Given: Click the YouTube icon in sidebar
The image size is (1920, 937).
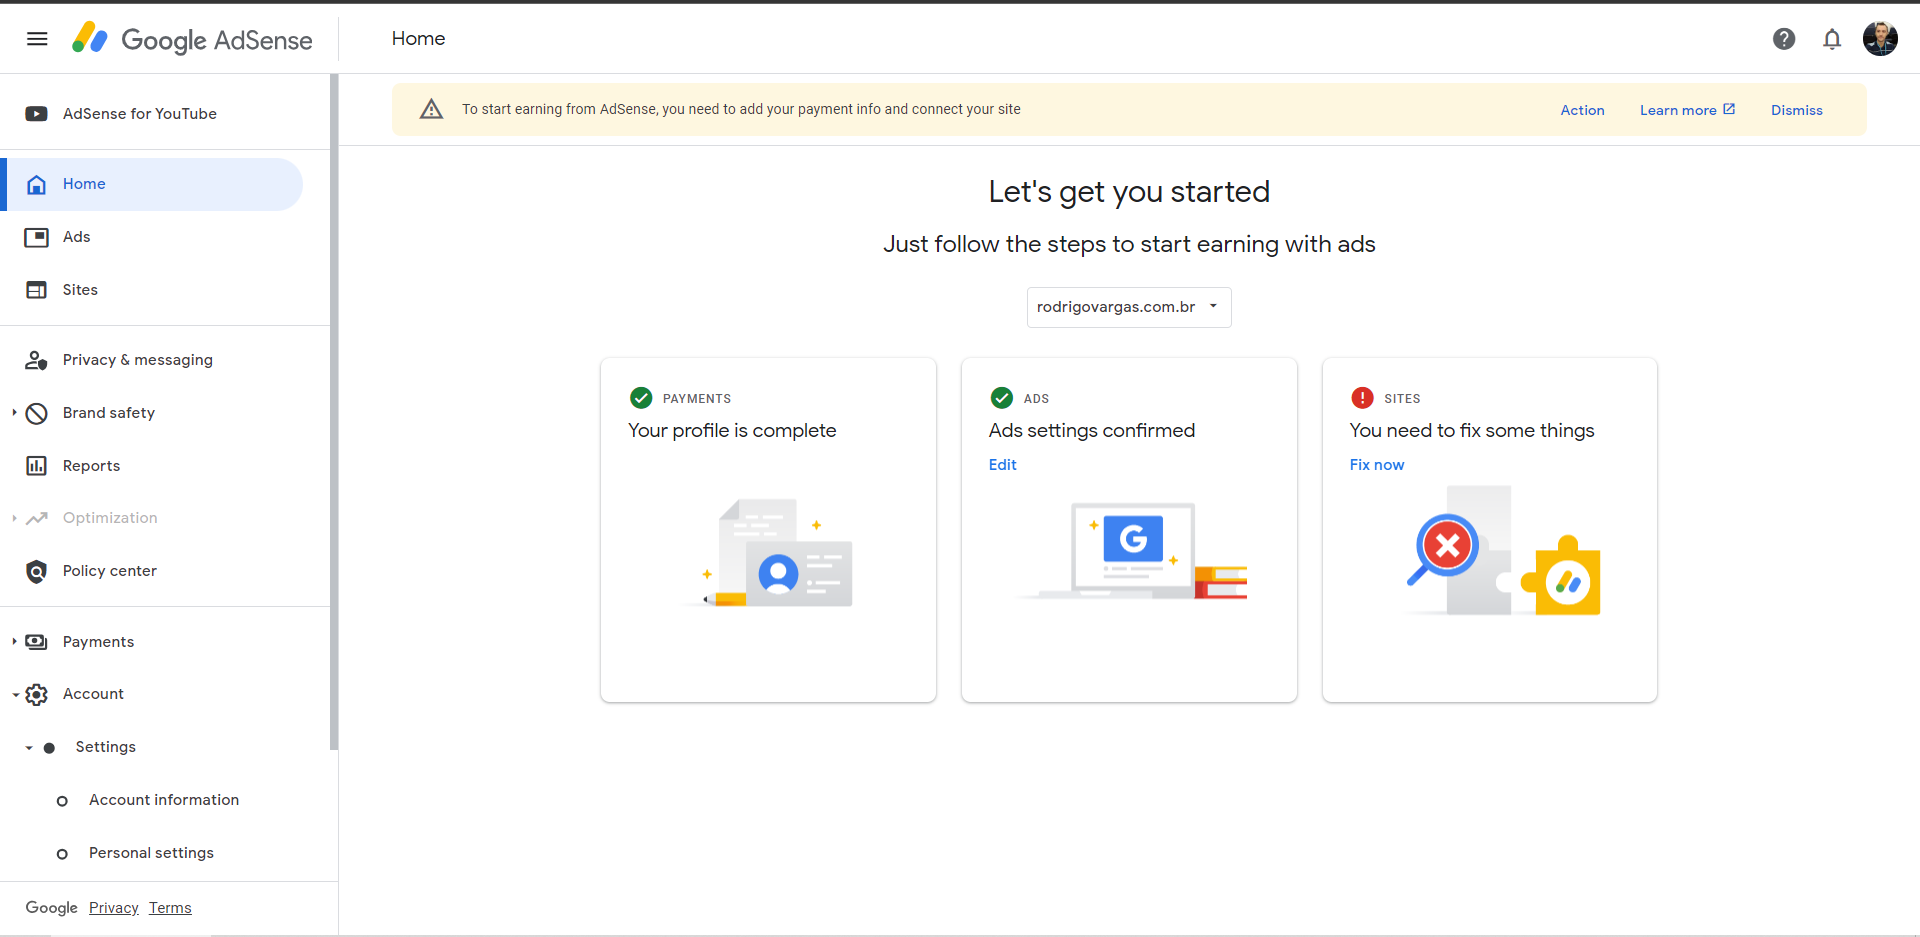Looking at the screenshot, I should click(x=37, y=114).
